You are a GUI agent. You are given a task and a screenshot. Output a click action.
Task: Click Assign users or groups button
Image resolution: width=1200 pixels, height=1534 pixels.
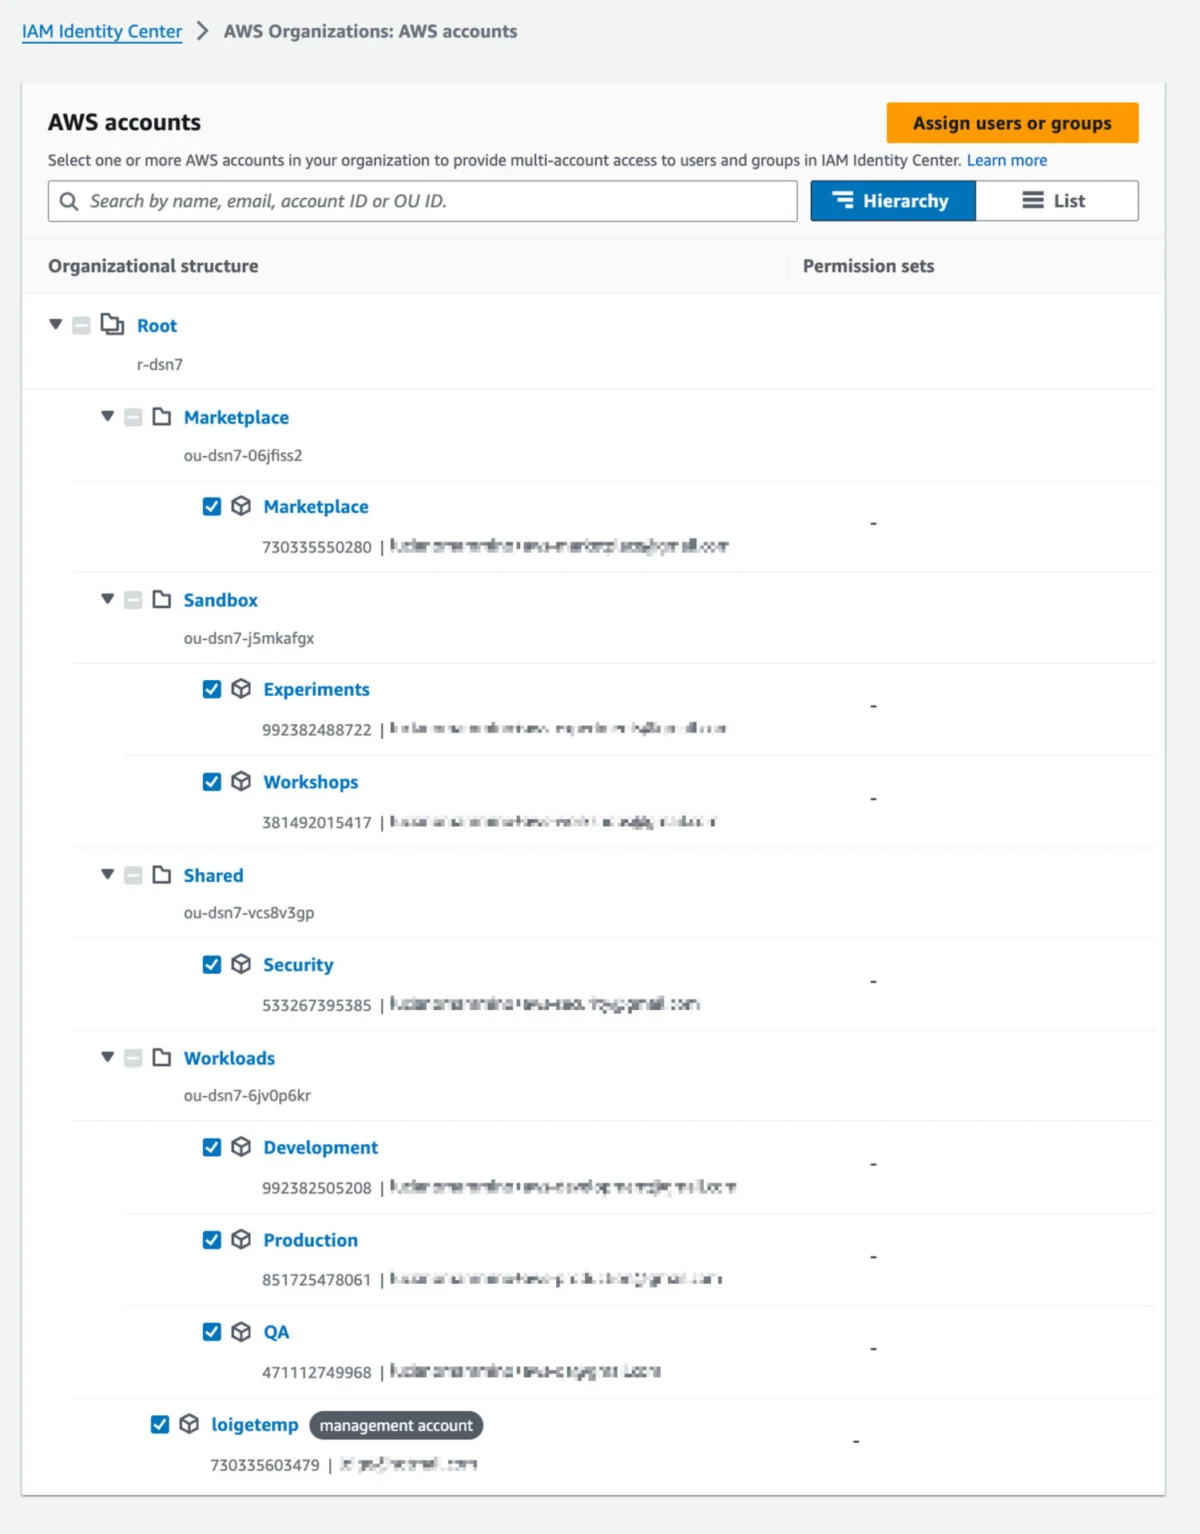pos(1011,122)
